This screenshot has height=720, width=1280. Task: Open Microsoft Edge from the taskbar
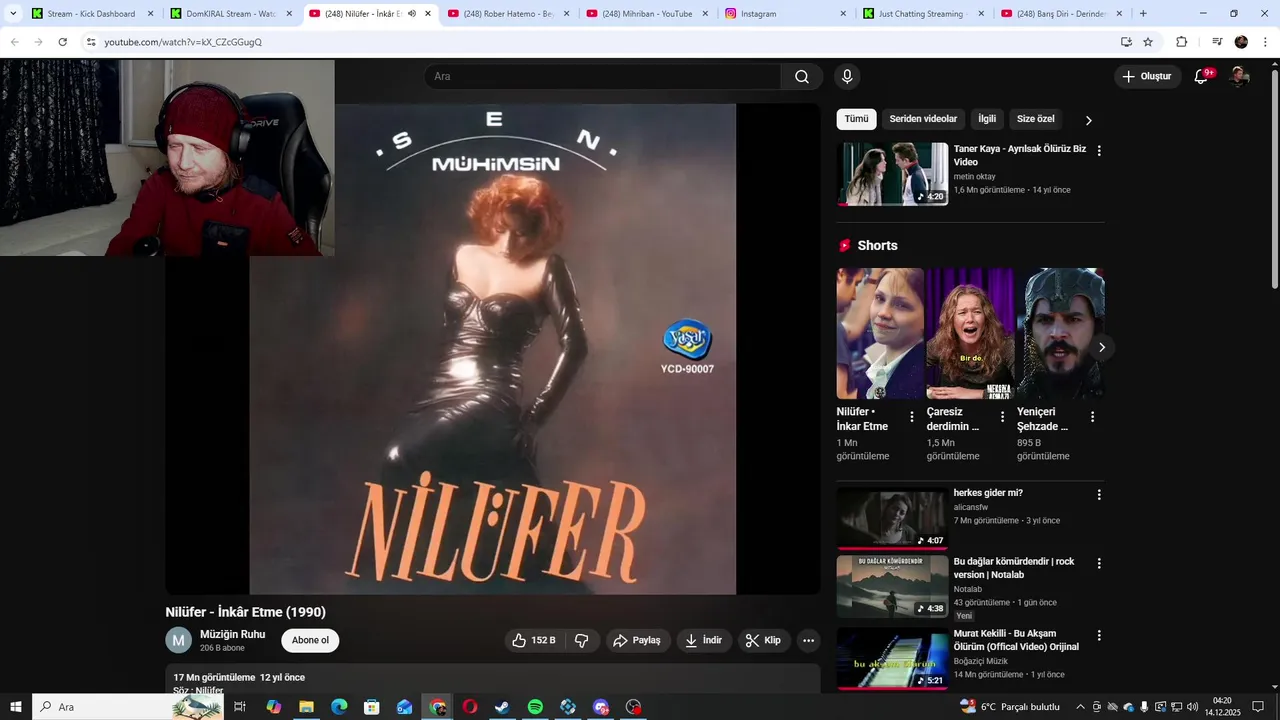pyautogui.click(x=338, y=707)
